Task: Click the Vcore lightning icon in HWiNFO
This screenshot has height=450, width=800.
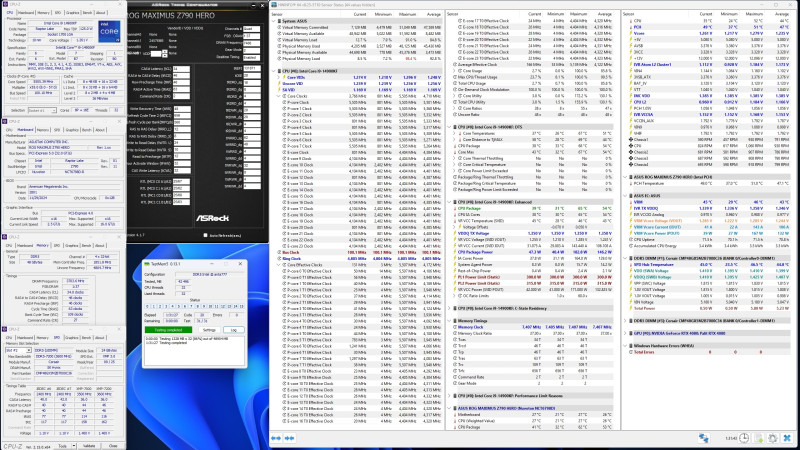Action: tap(631, 33)
